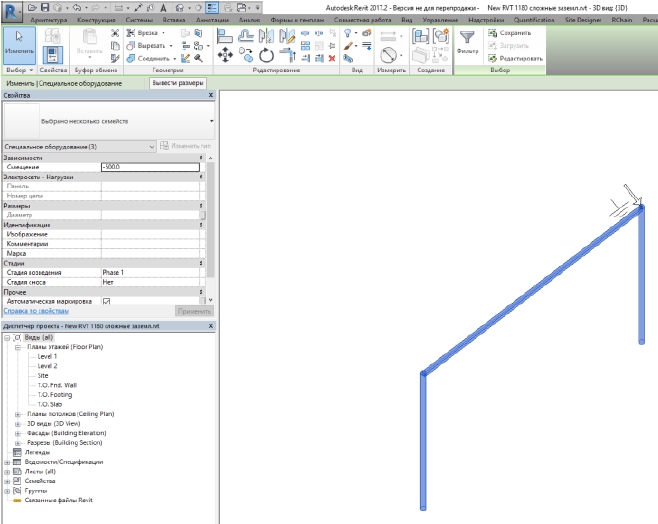Click the Modify (Изменить) arrow tool

tap(19, 43)
